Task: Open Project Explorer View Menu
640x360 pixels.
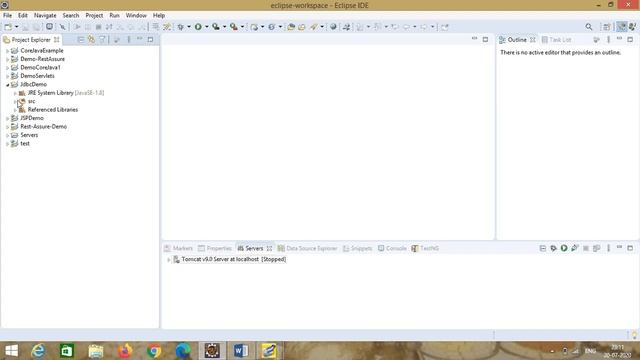Action: (129, 39)
